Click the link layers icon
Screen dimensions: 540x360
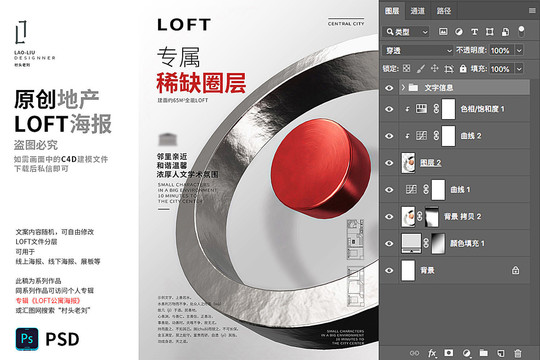coord(415,353)
